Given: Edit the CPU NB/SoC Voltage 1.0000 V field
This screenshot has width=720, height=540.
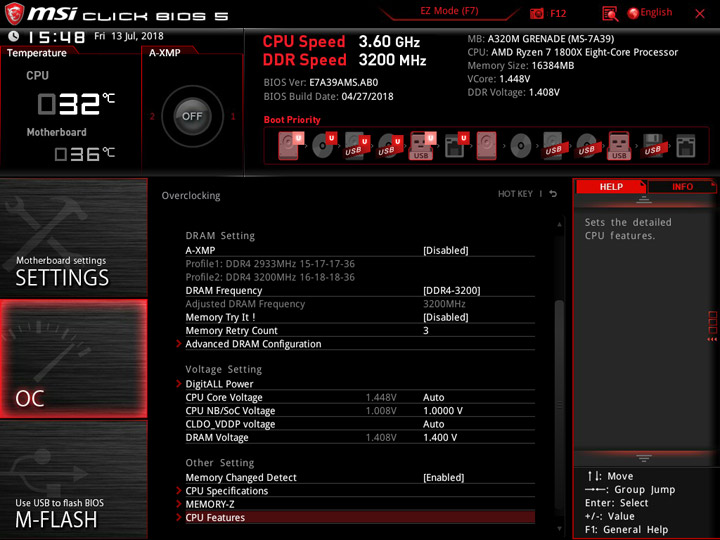Looking at the screenshot, I should click(443, 411).
